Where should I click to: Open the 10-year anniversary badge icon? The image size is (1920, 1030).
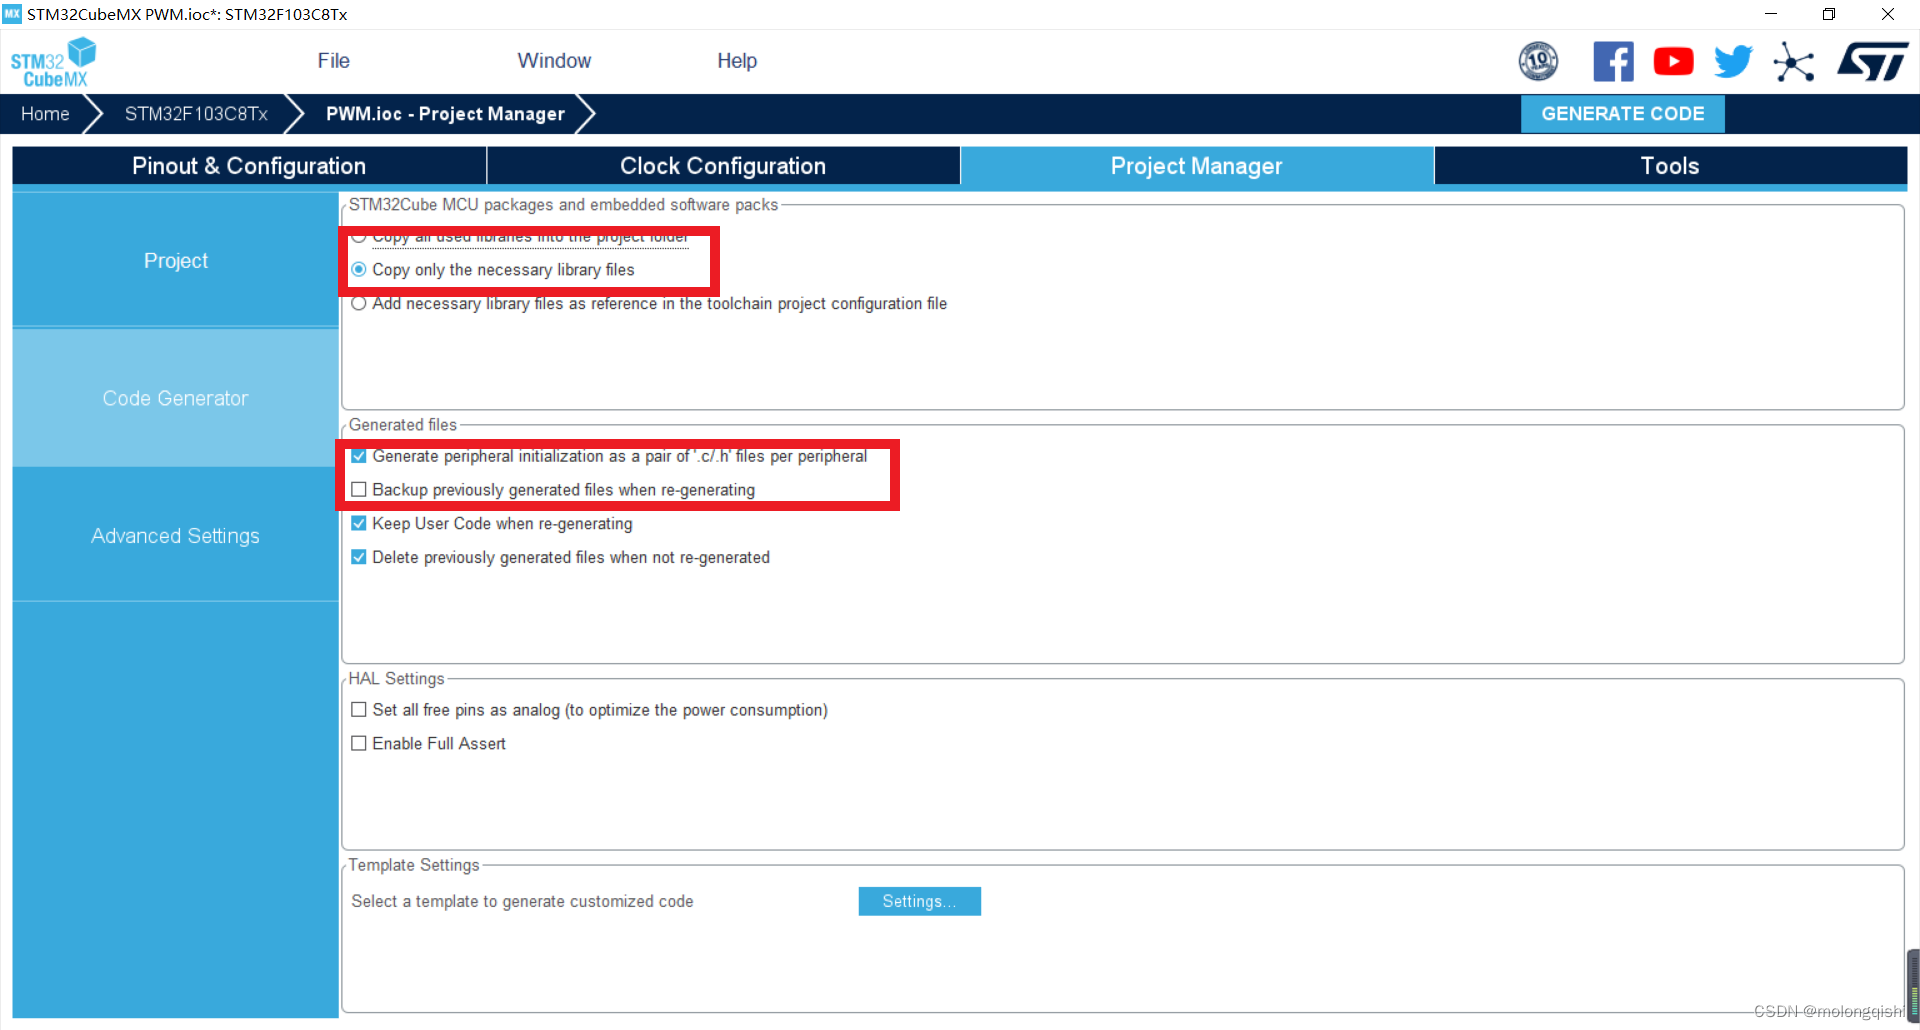[1538, 62]
